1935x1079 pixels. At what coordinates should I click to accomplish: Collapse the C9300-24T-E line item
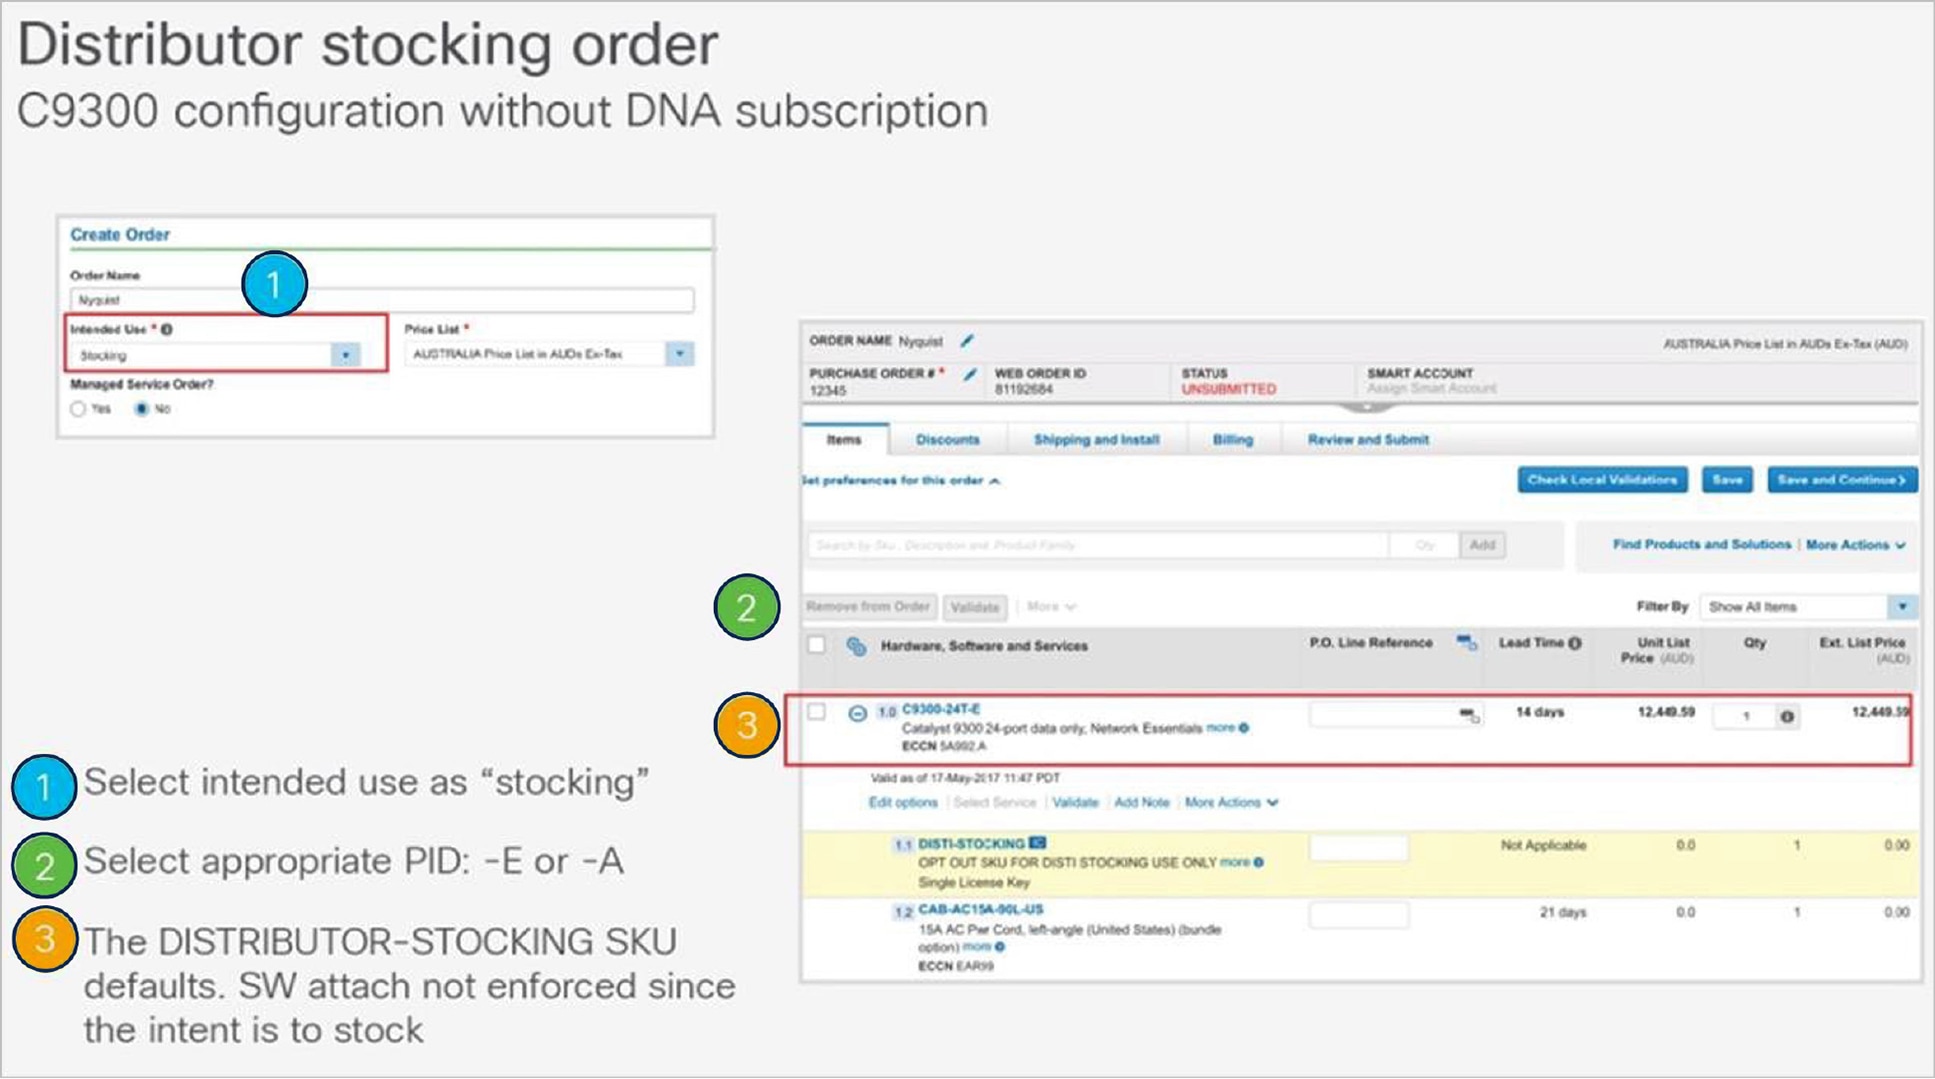(857, 713)
